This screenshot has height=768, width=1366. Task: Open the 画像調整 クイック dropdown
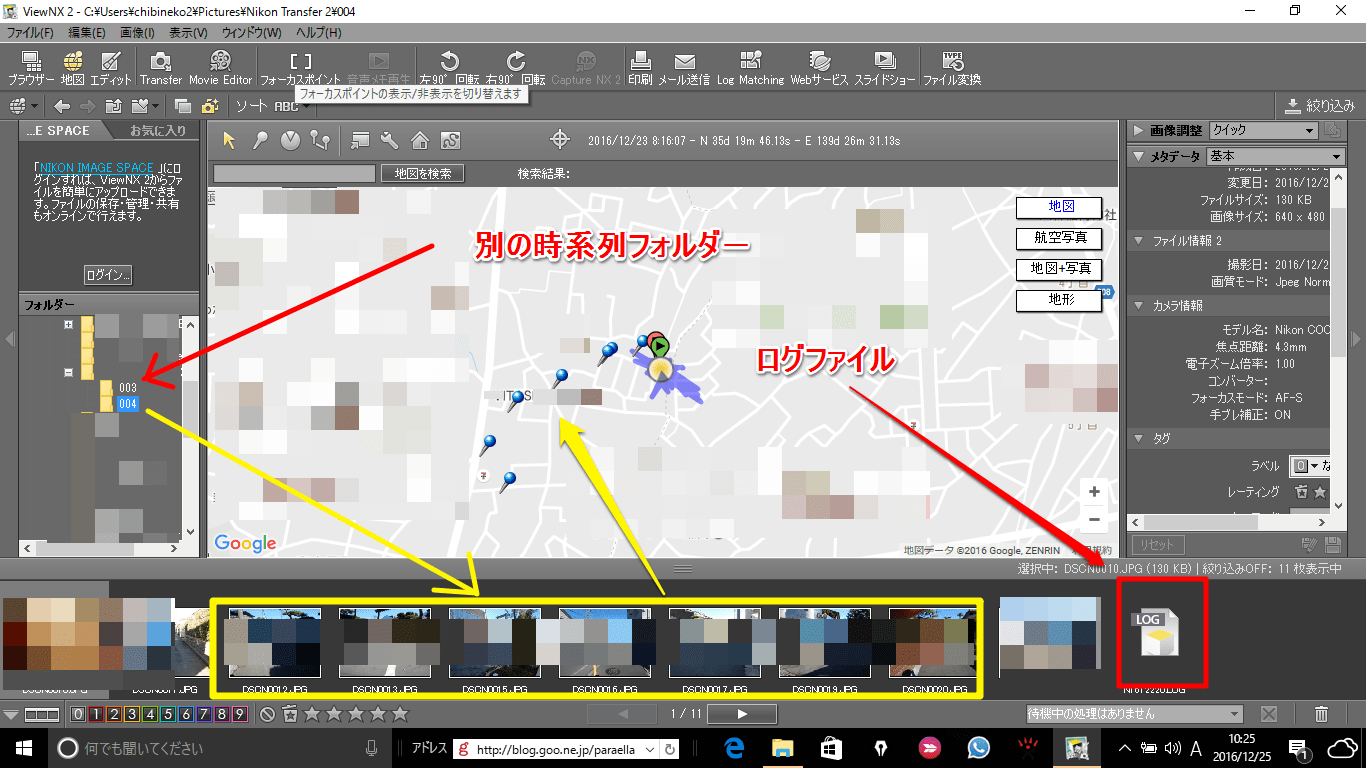(1262, 131)
